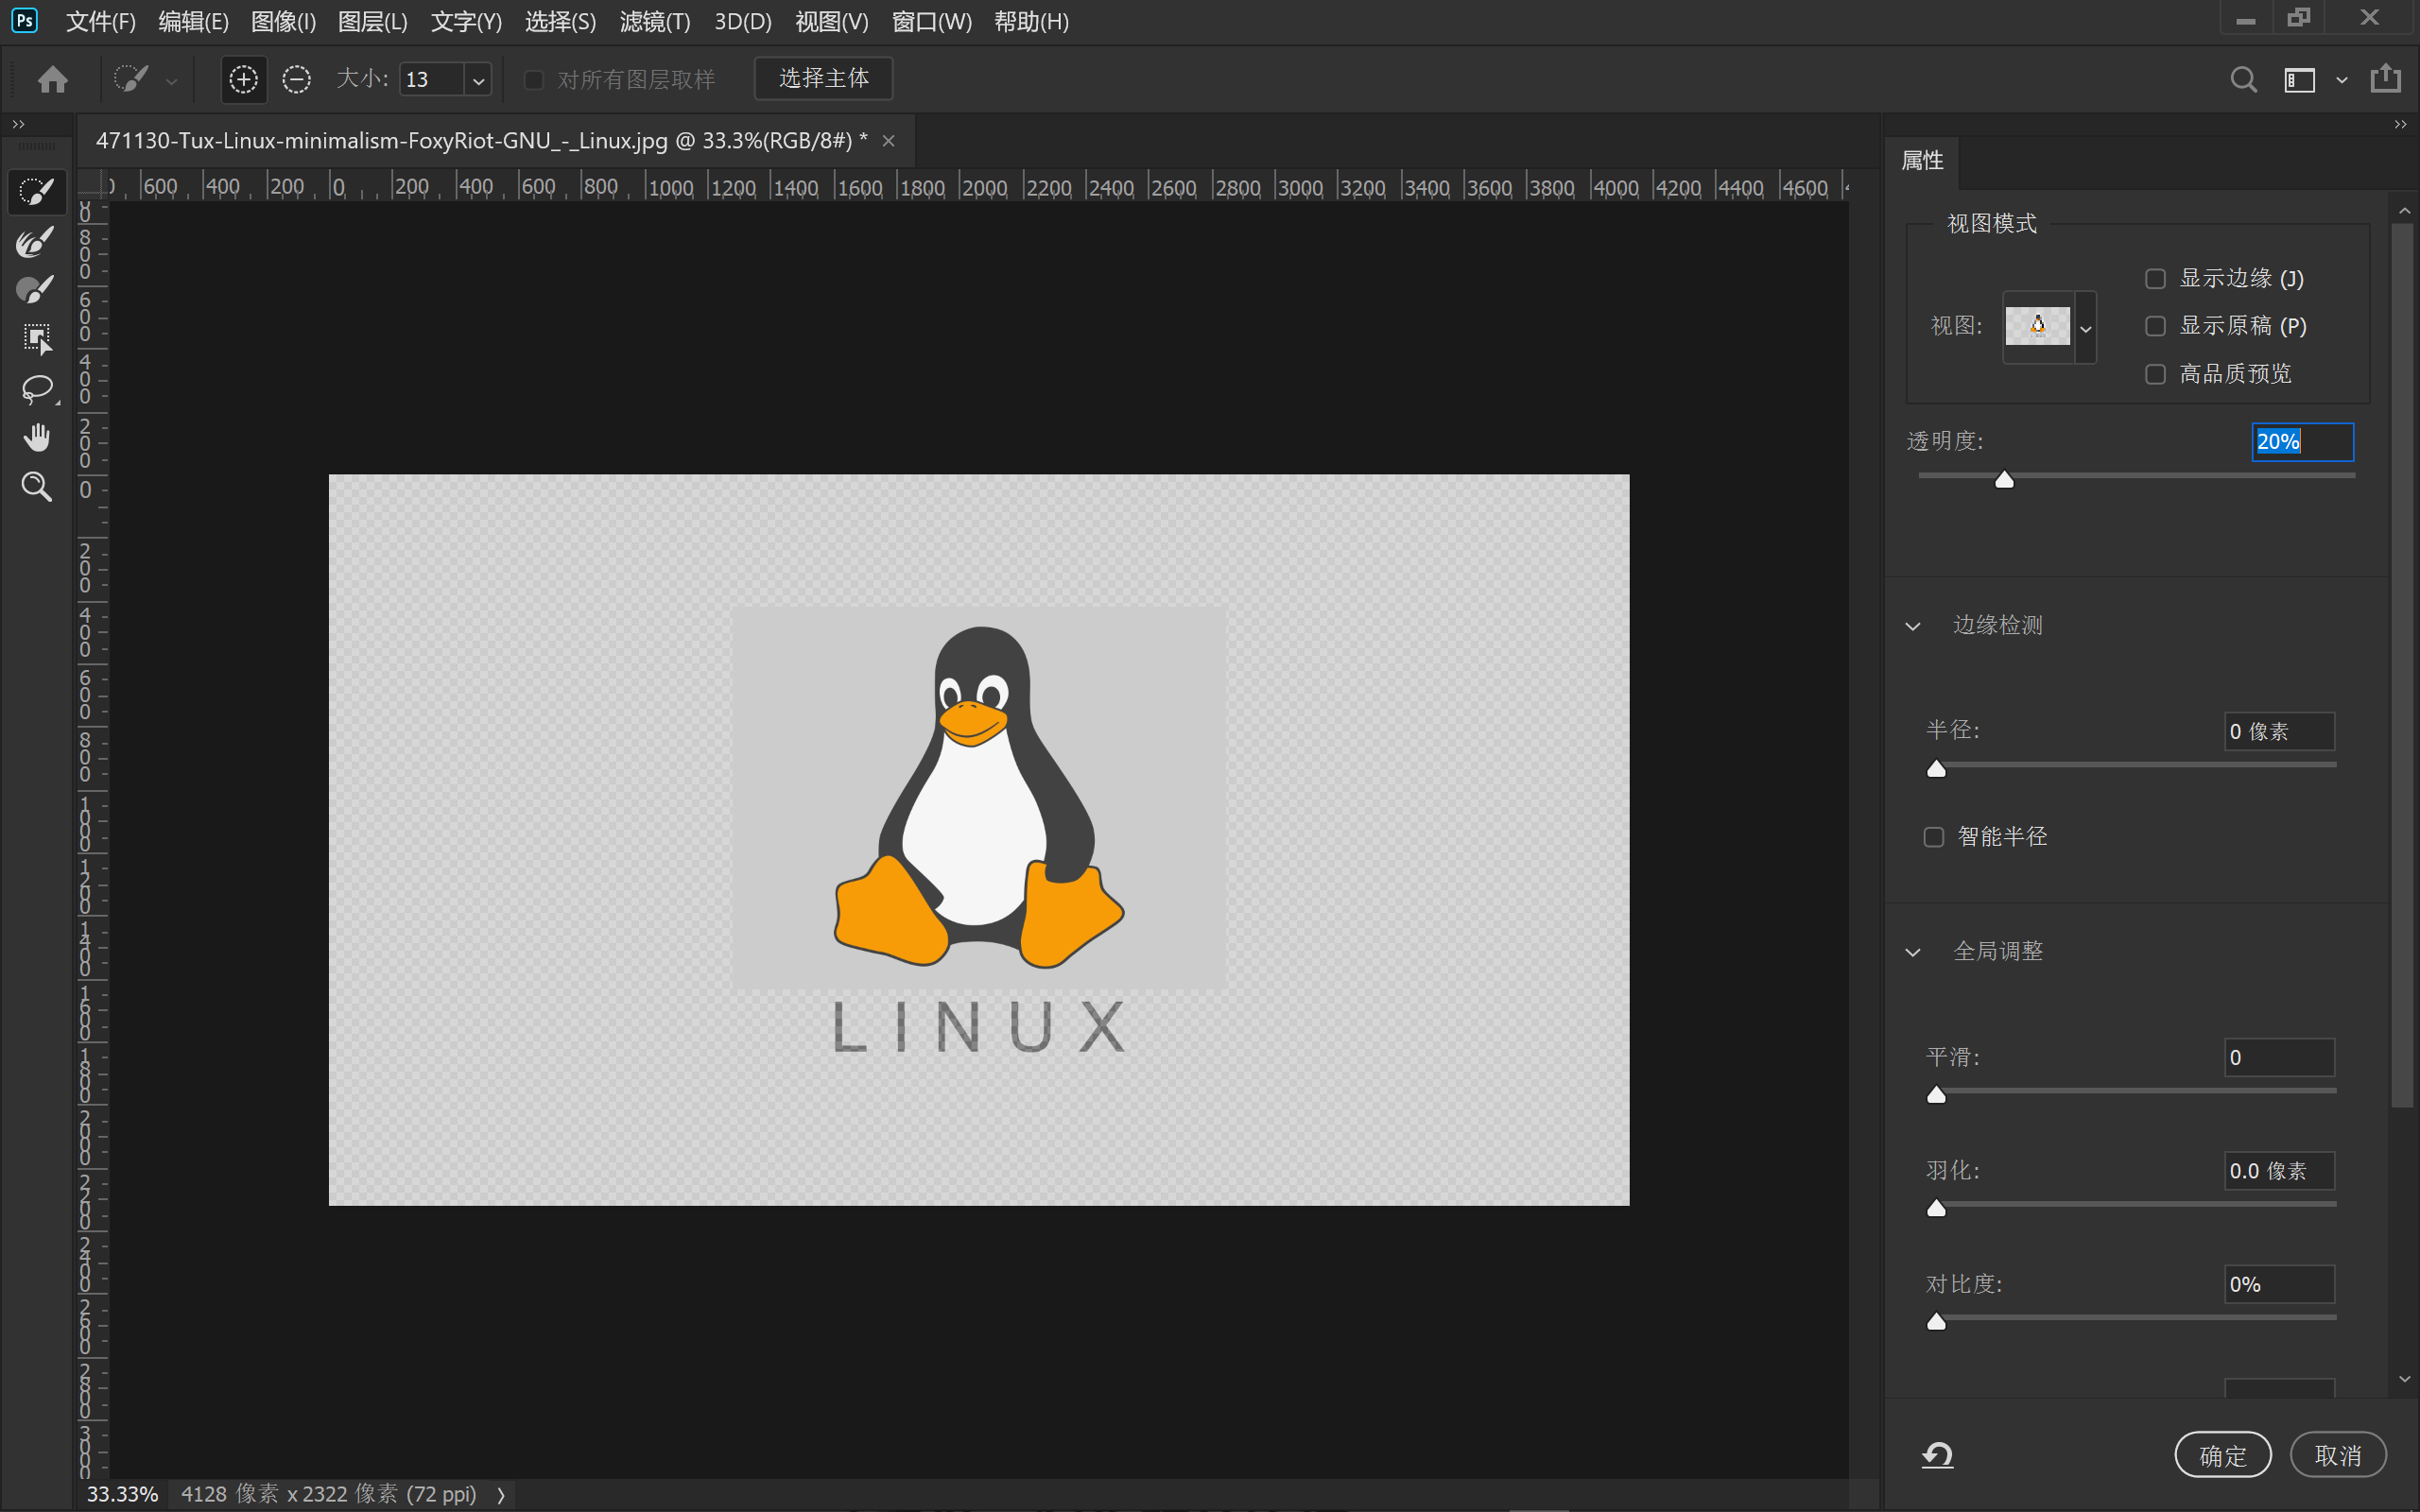
Task: Collapse the 边缘检测 section
Action: (x=1913, y=626)
